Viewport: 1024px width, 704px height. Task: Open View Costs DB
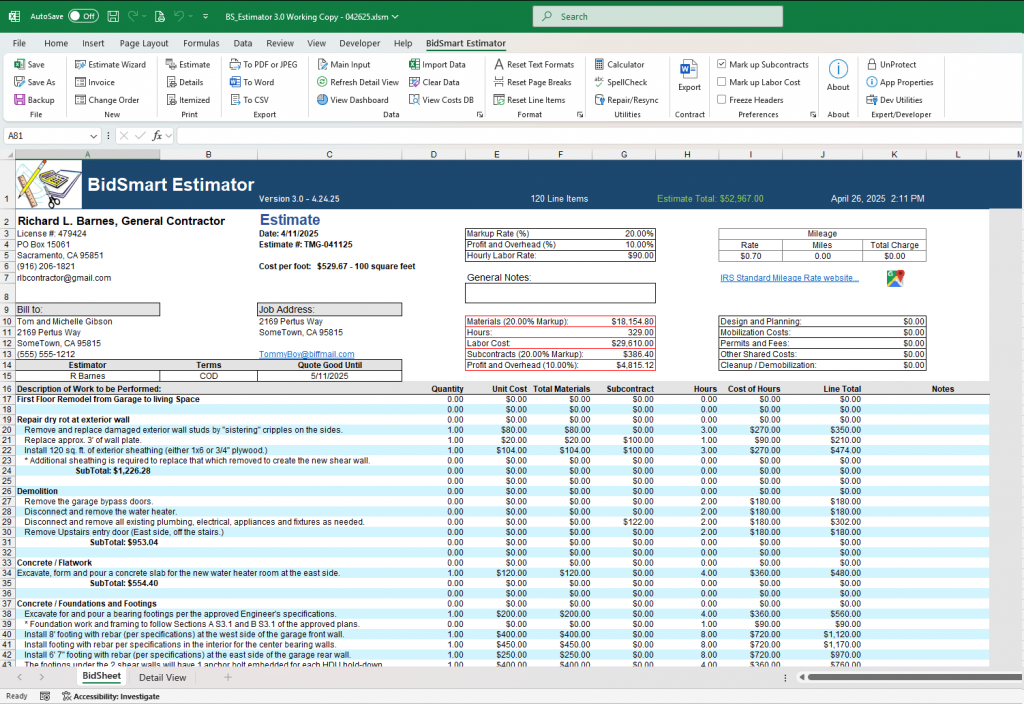coord(441,100)
